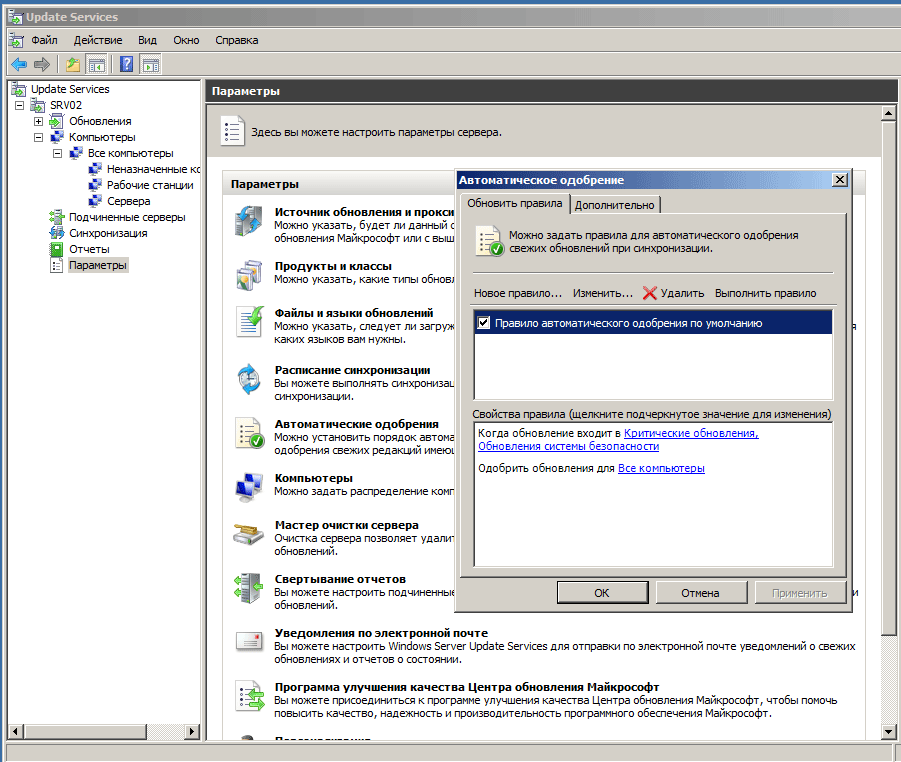Expand the Обновления tree node
Image resolution: width=901 pixels, height=762 pixels.
39,121
